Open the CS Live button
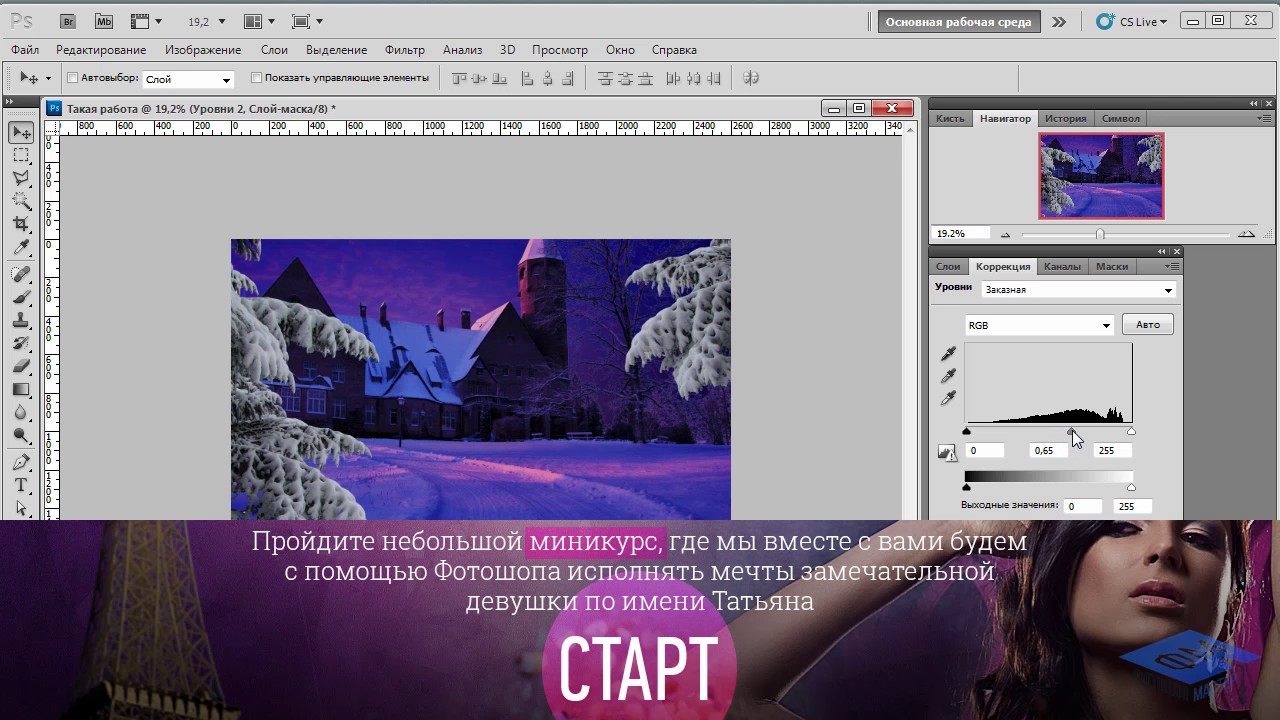Image resolution: width=1280 pixels, height=720 pixels. tap(1131, 21)
